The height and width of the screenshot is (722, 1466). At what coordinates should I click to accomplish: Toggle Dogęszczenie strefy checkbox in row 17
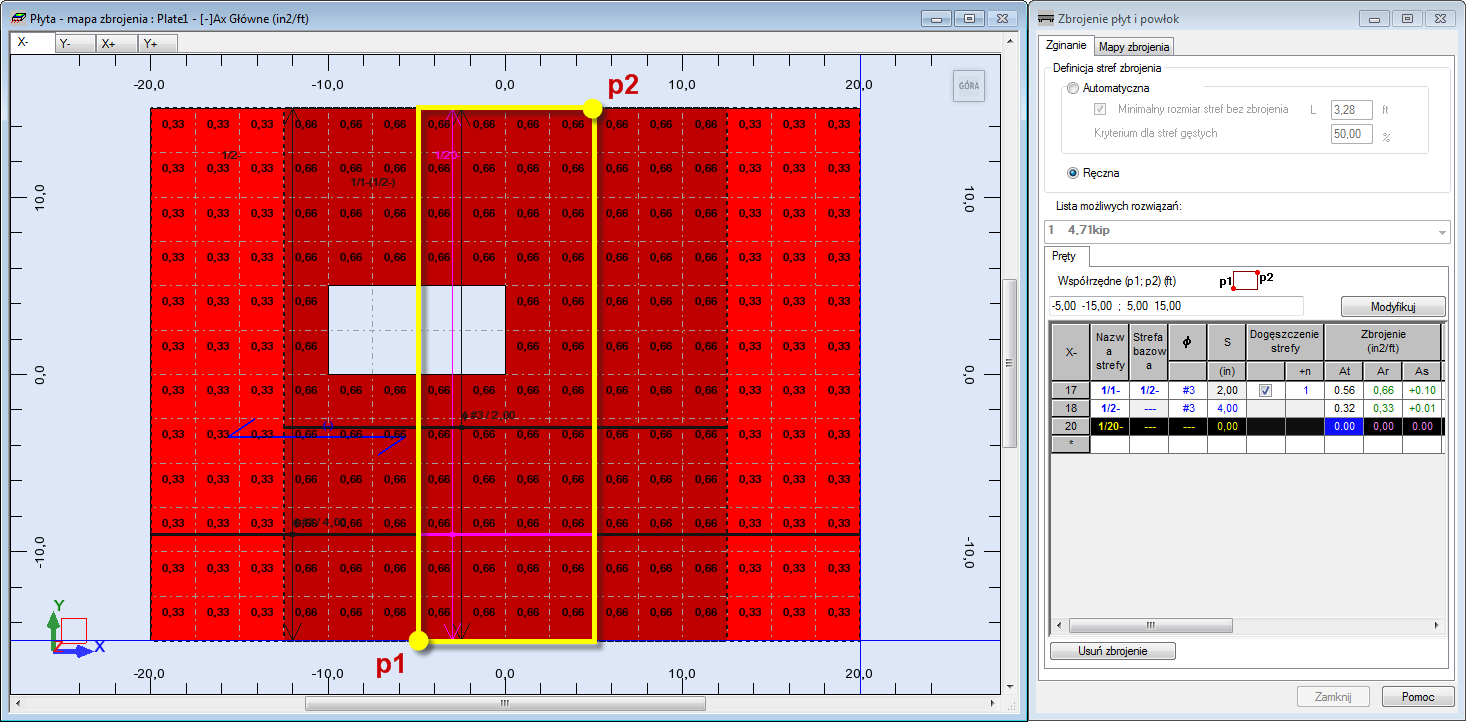point(1266,391)
